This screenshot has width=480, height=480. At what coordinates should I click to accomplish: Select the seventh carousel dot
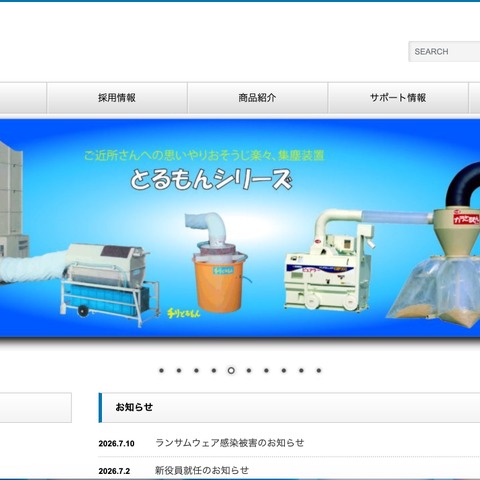tap(266, 370)
